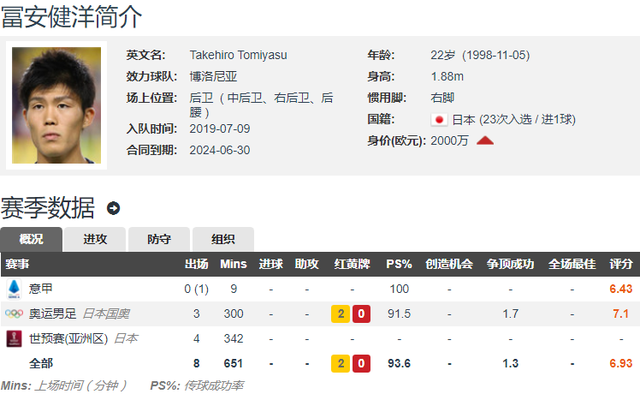
Task: Open the 意甲 competition link
Action: click(x=40, y=289)
